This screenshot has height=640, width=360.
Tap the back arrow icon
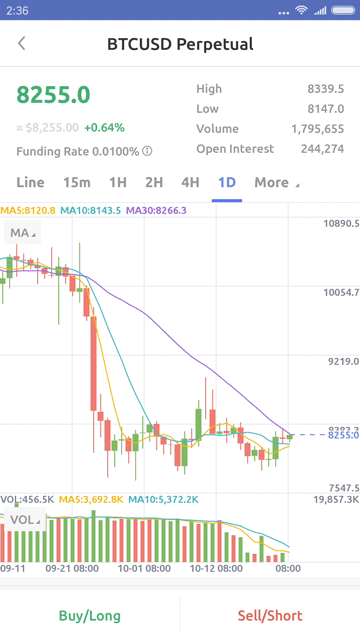click(22, 43)
